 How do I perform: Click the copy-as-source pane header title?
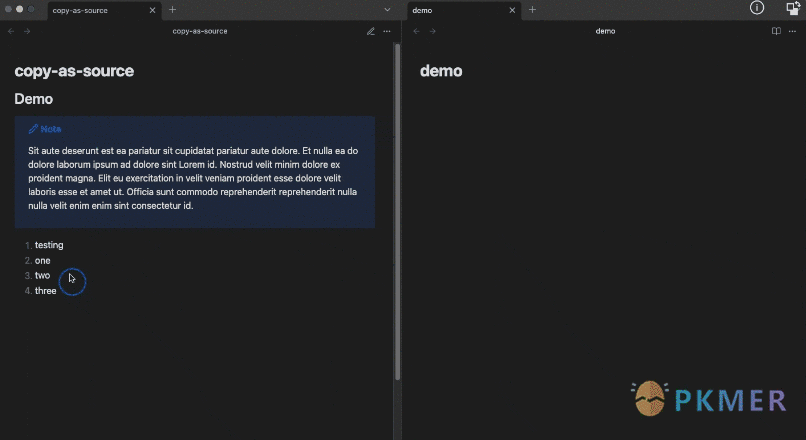click(x=200, y=31)
